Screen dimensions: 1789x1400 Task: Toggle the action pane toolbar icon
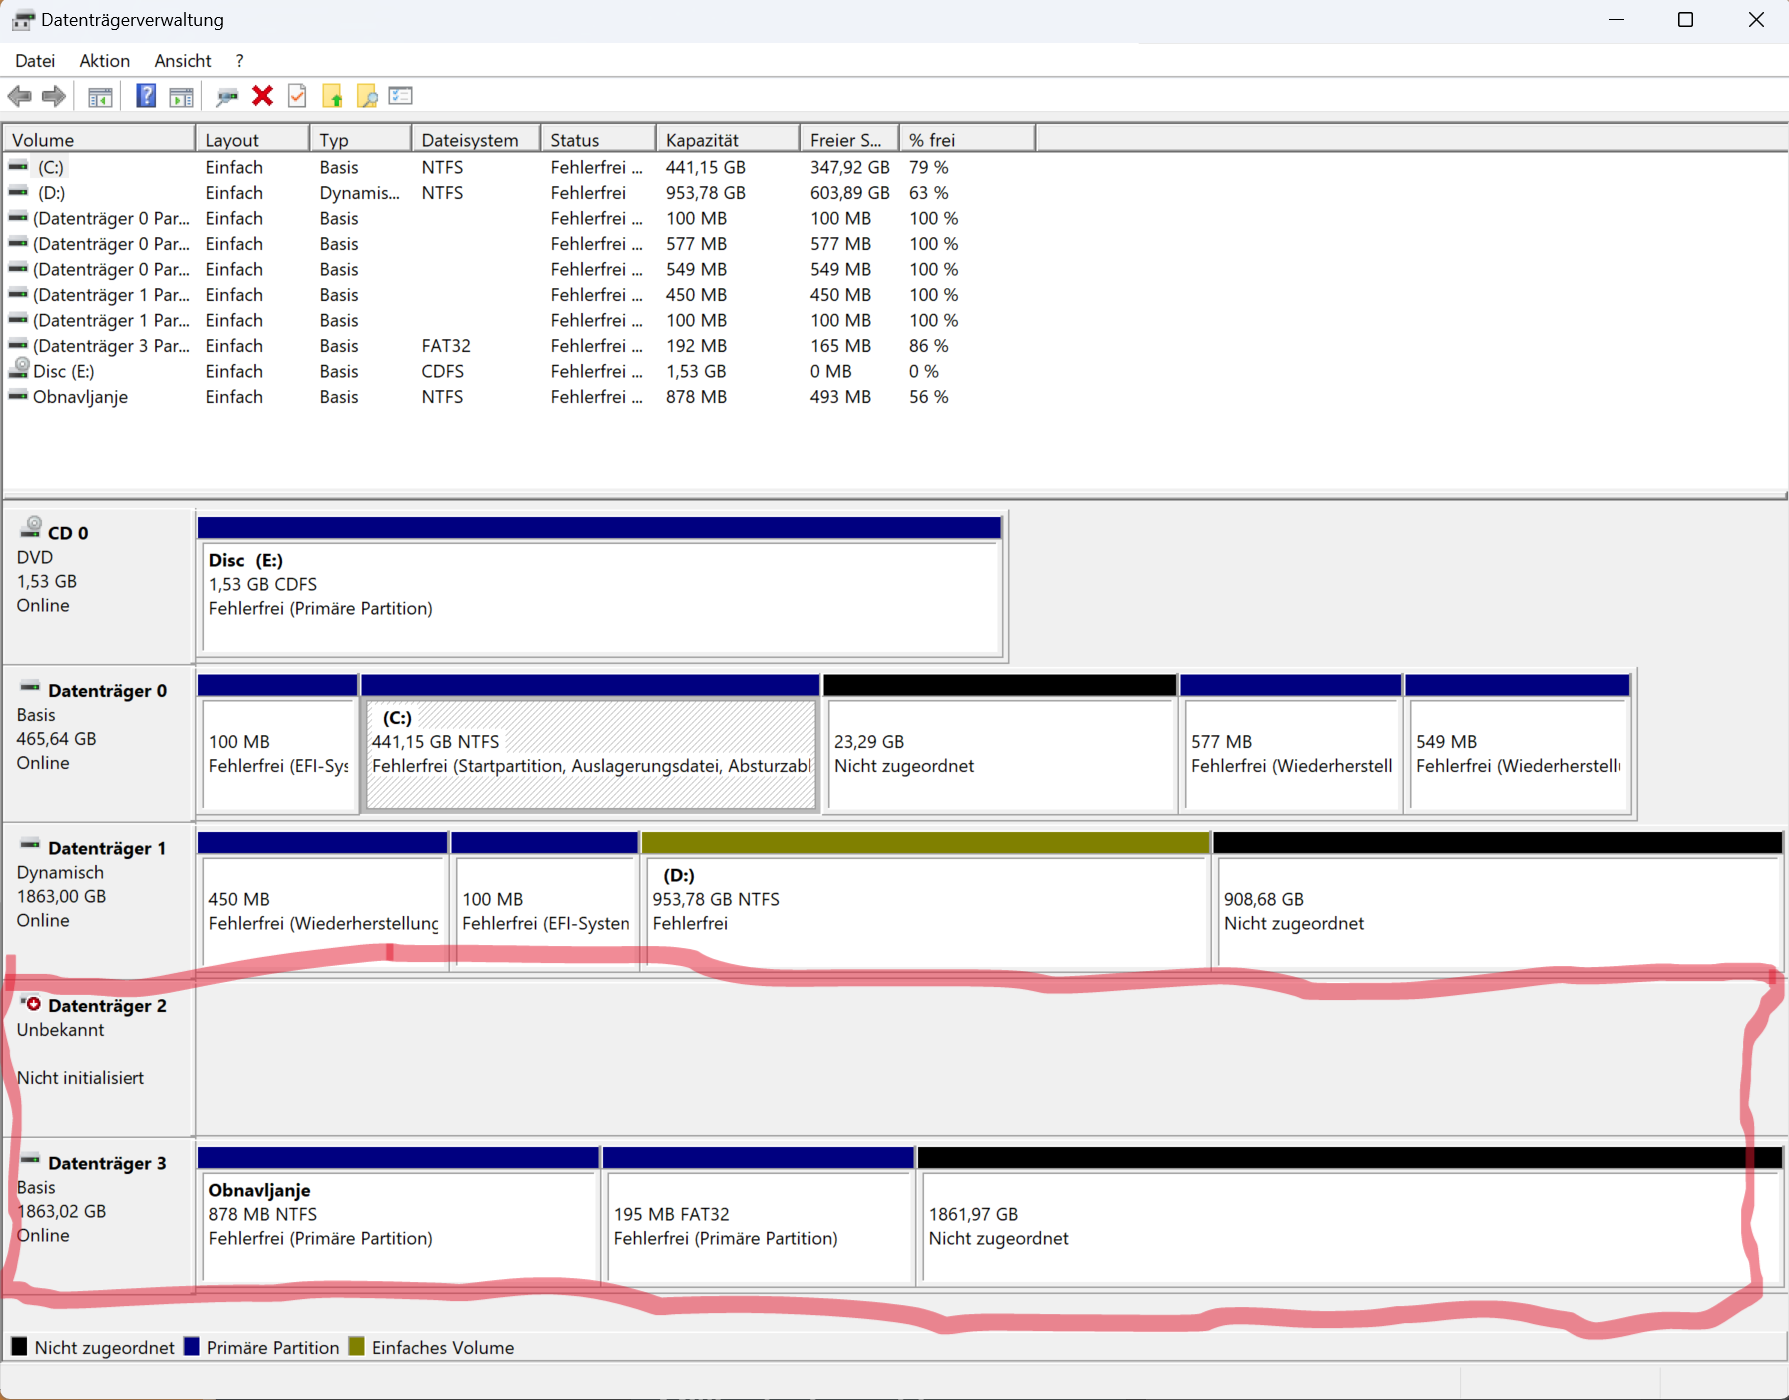pos(181,97)
